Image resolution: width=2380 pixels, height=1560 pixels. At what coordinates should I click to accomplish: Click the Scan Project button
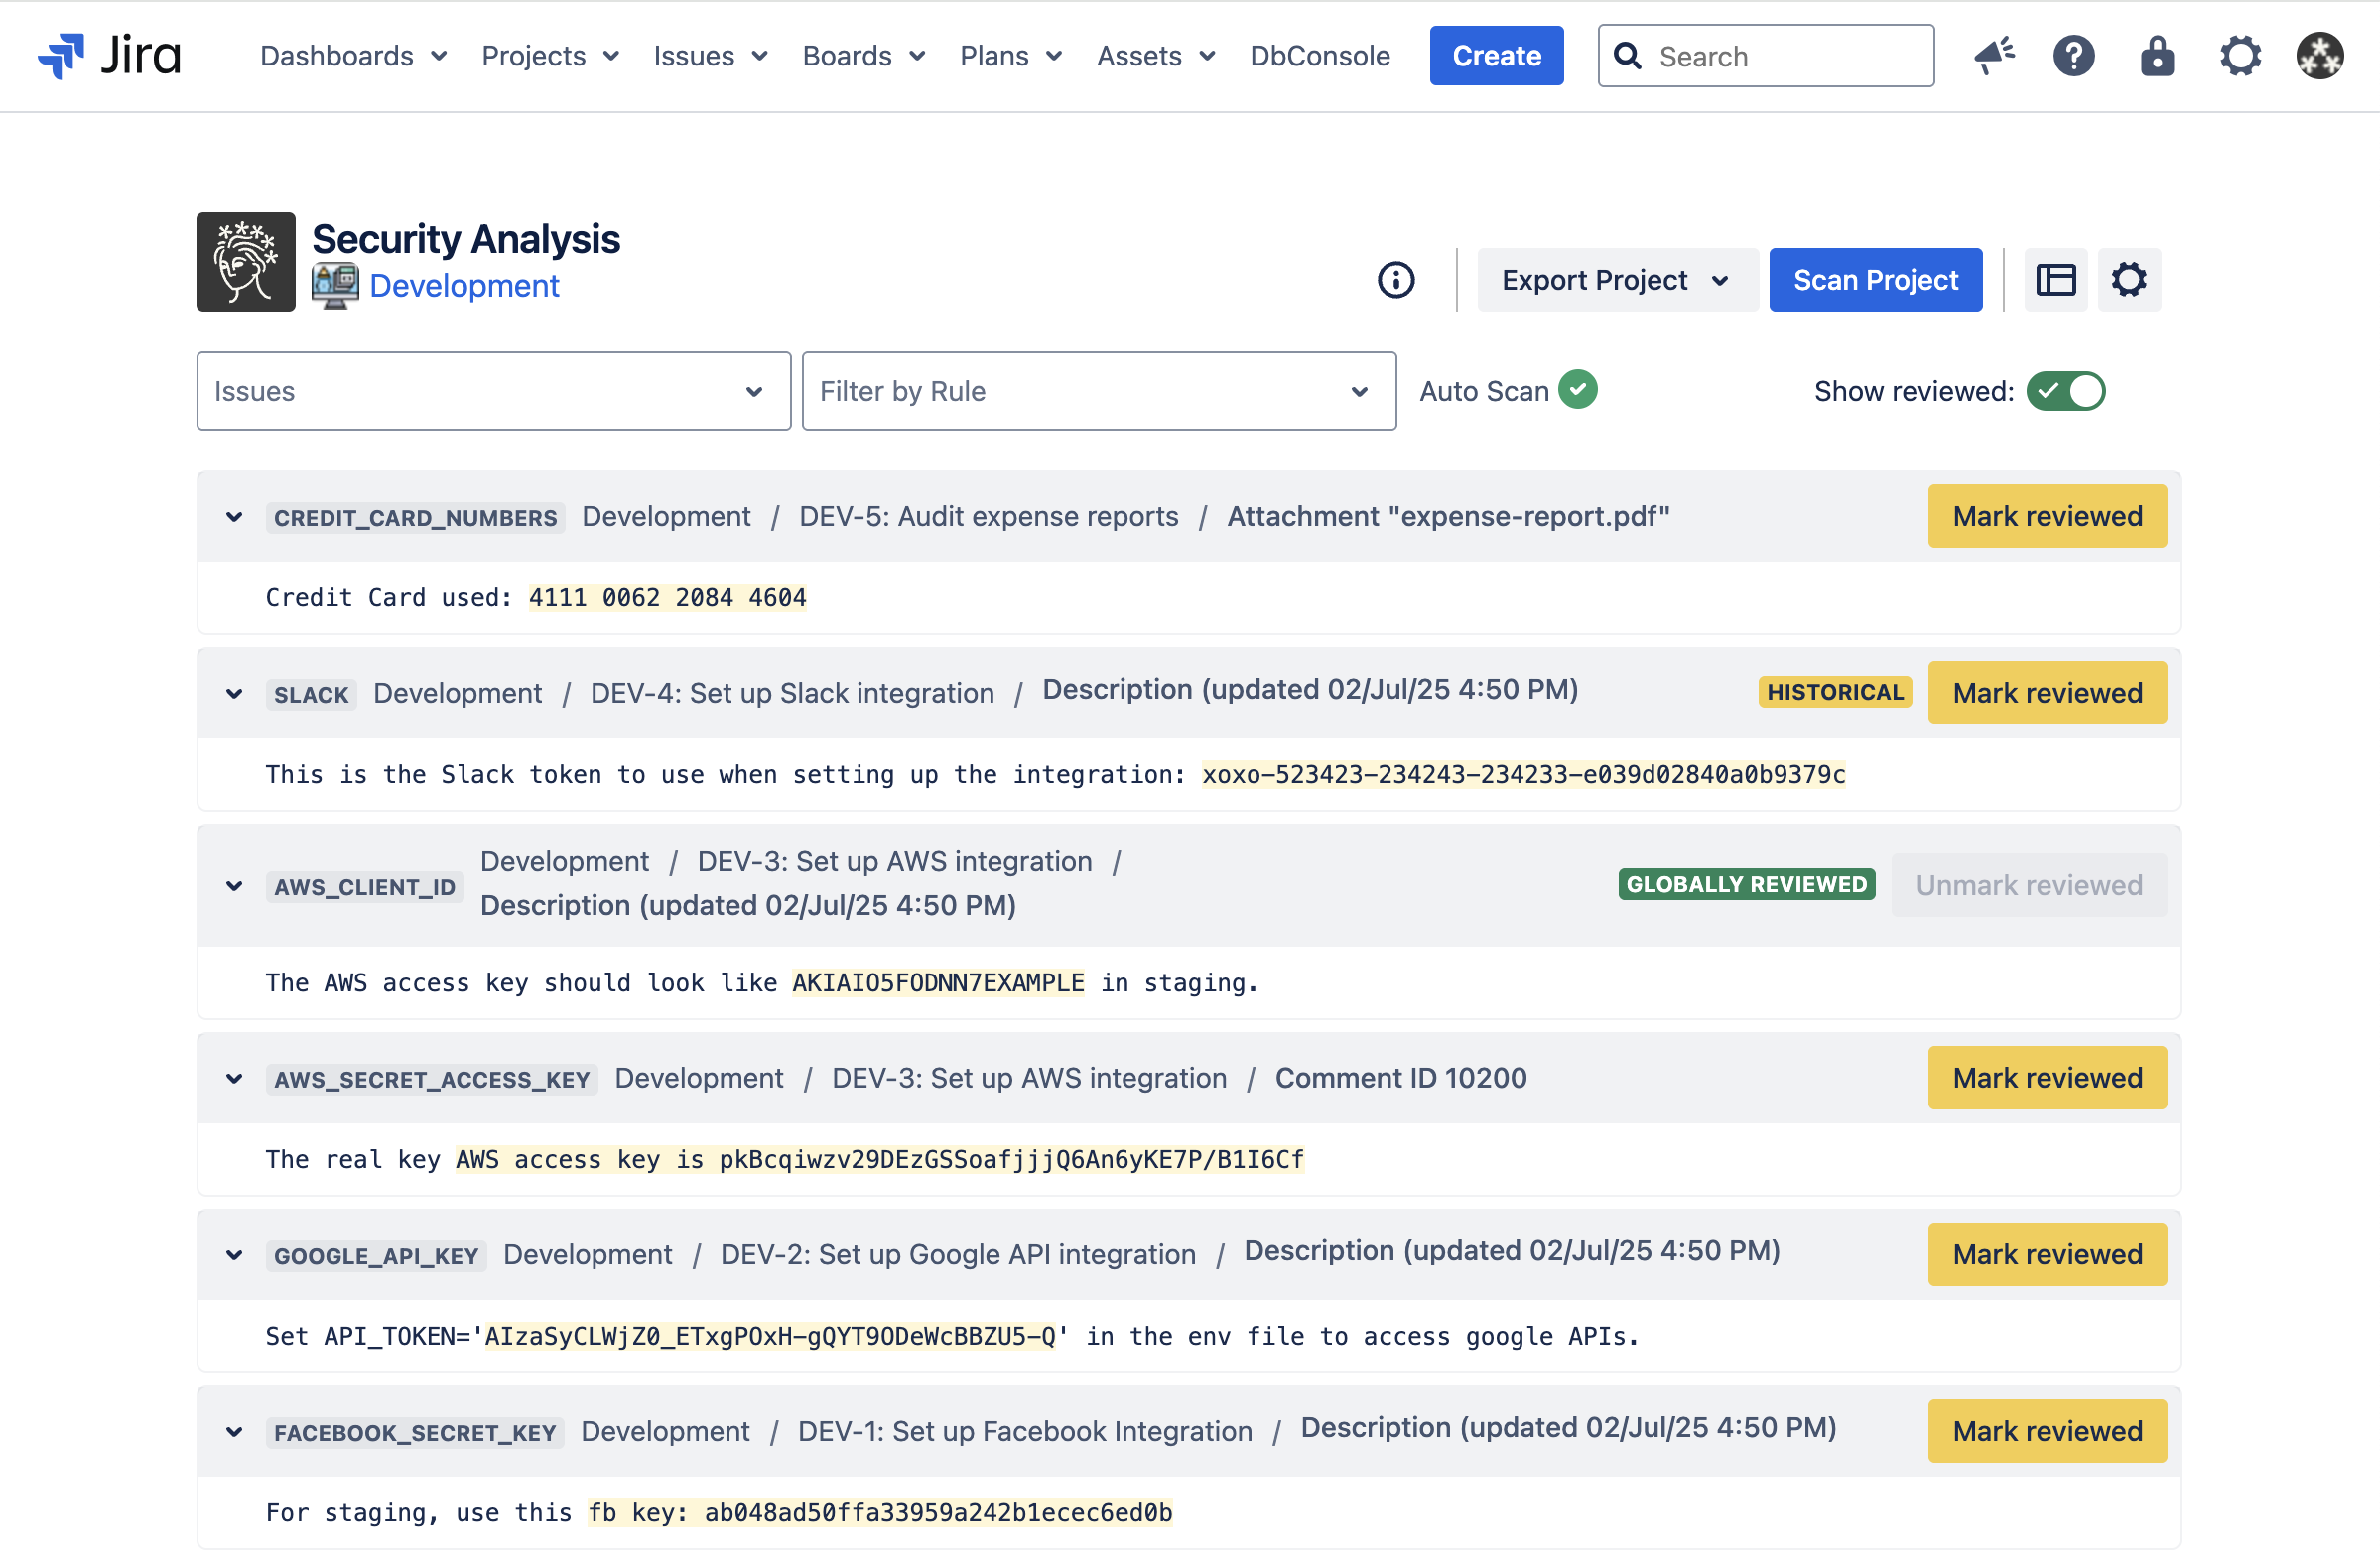tap(1875, 280)
